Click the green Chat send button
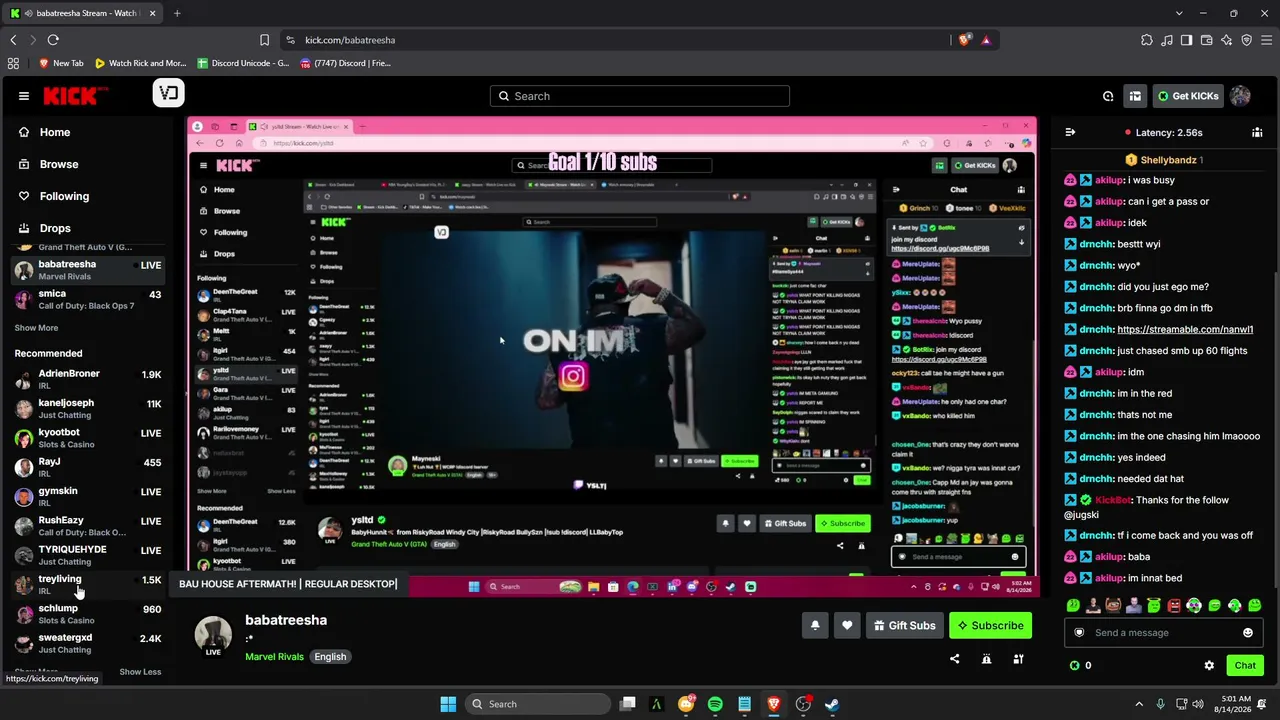 [x=1245, y=665]
